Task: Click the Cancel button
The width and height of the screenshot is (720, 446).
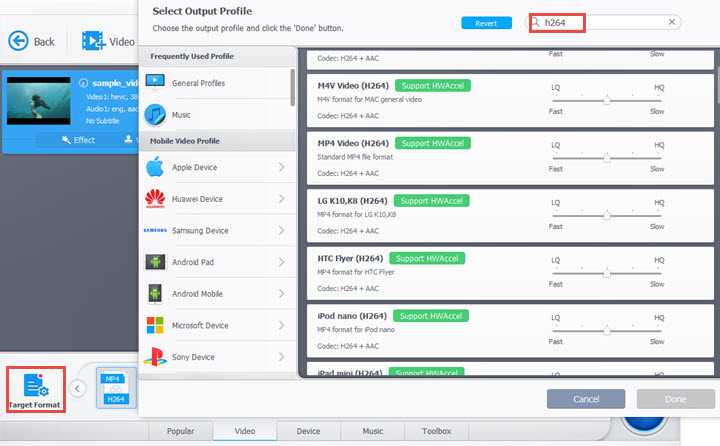Action: click(586, 399)
